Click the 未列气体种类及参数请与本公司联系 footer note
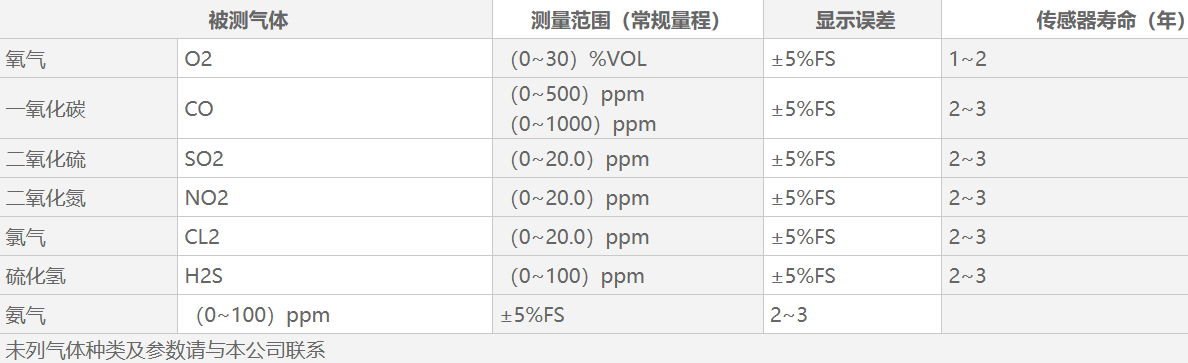Viewport: 1188px width, 363px height. [164, 350]
